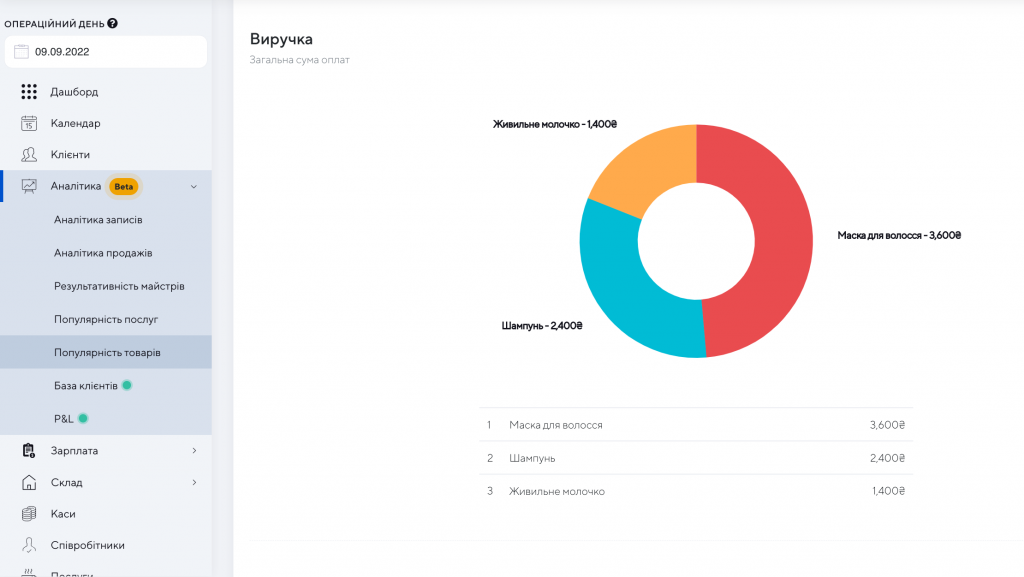Collapse the Аналітика section chevron
The width and height of the screenshot is (1024, 577).
point(193,186)
